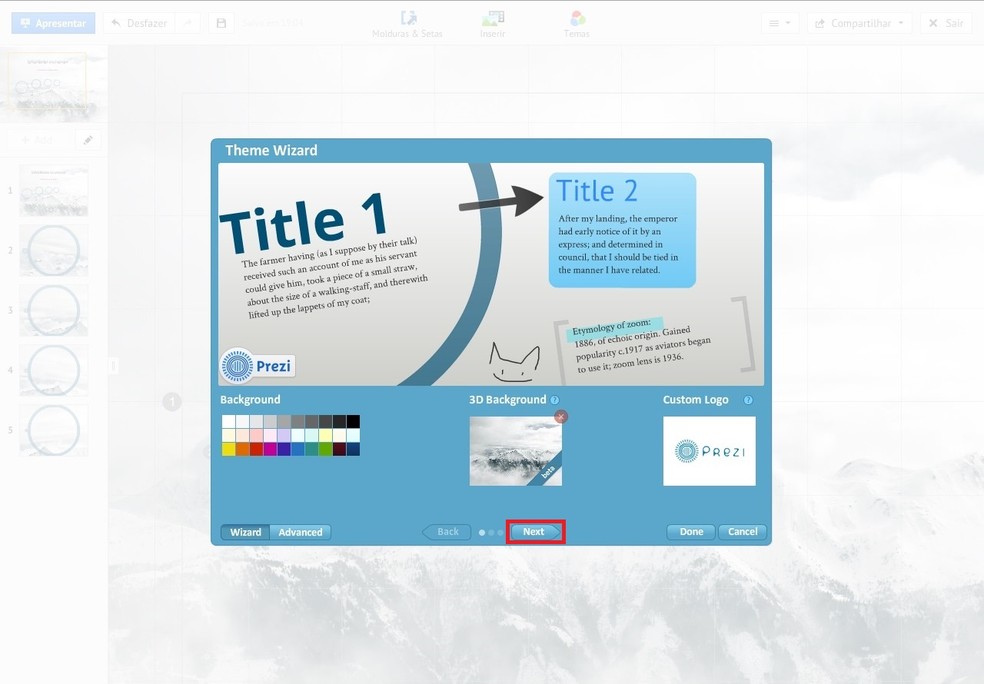The image size is (984, 684).
Task: Click Sair to exit editor
Action: 946,23
